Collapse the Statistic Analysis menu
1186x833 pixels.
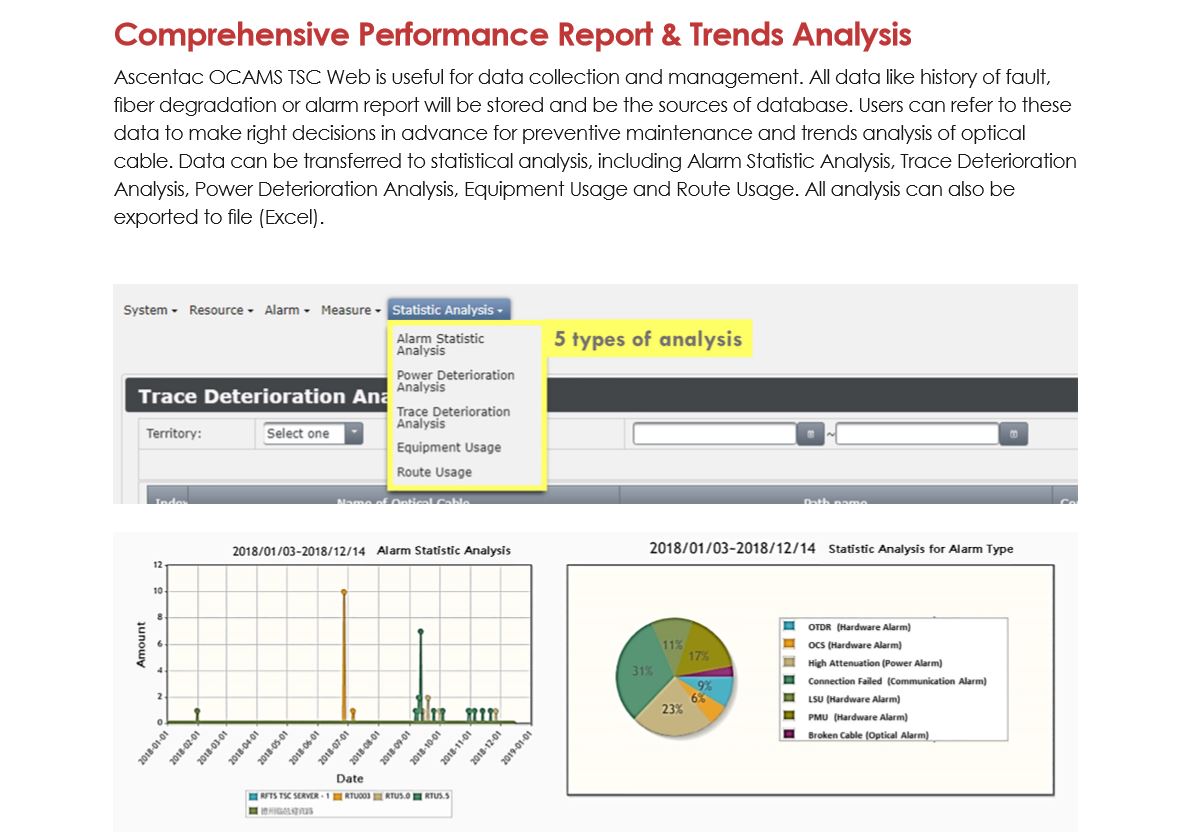click(448, 311)
